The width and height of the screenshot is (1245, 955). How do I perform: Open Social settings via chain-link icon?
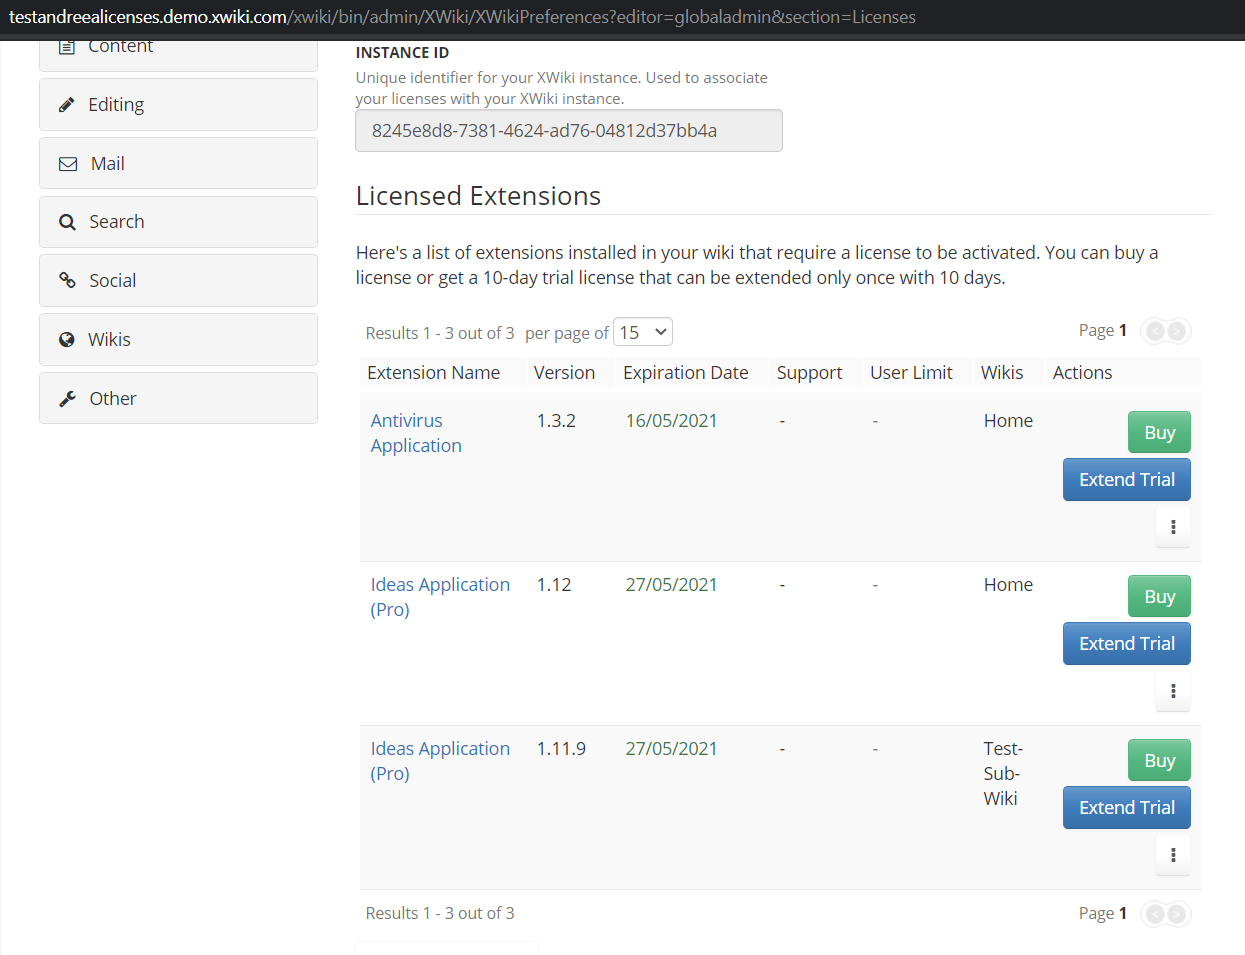[67, 280]
